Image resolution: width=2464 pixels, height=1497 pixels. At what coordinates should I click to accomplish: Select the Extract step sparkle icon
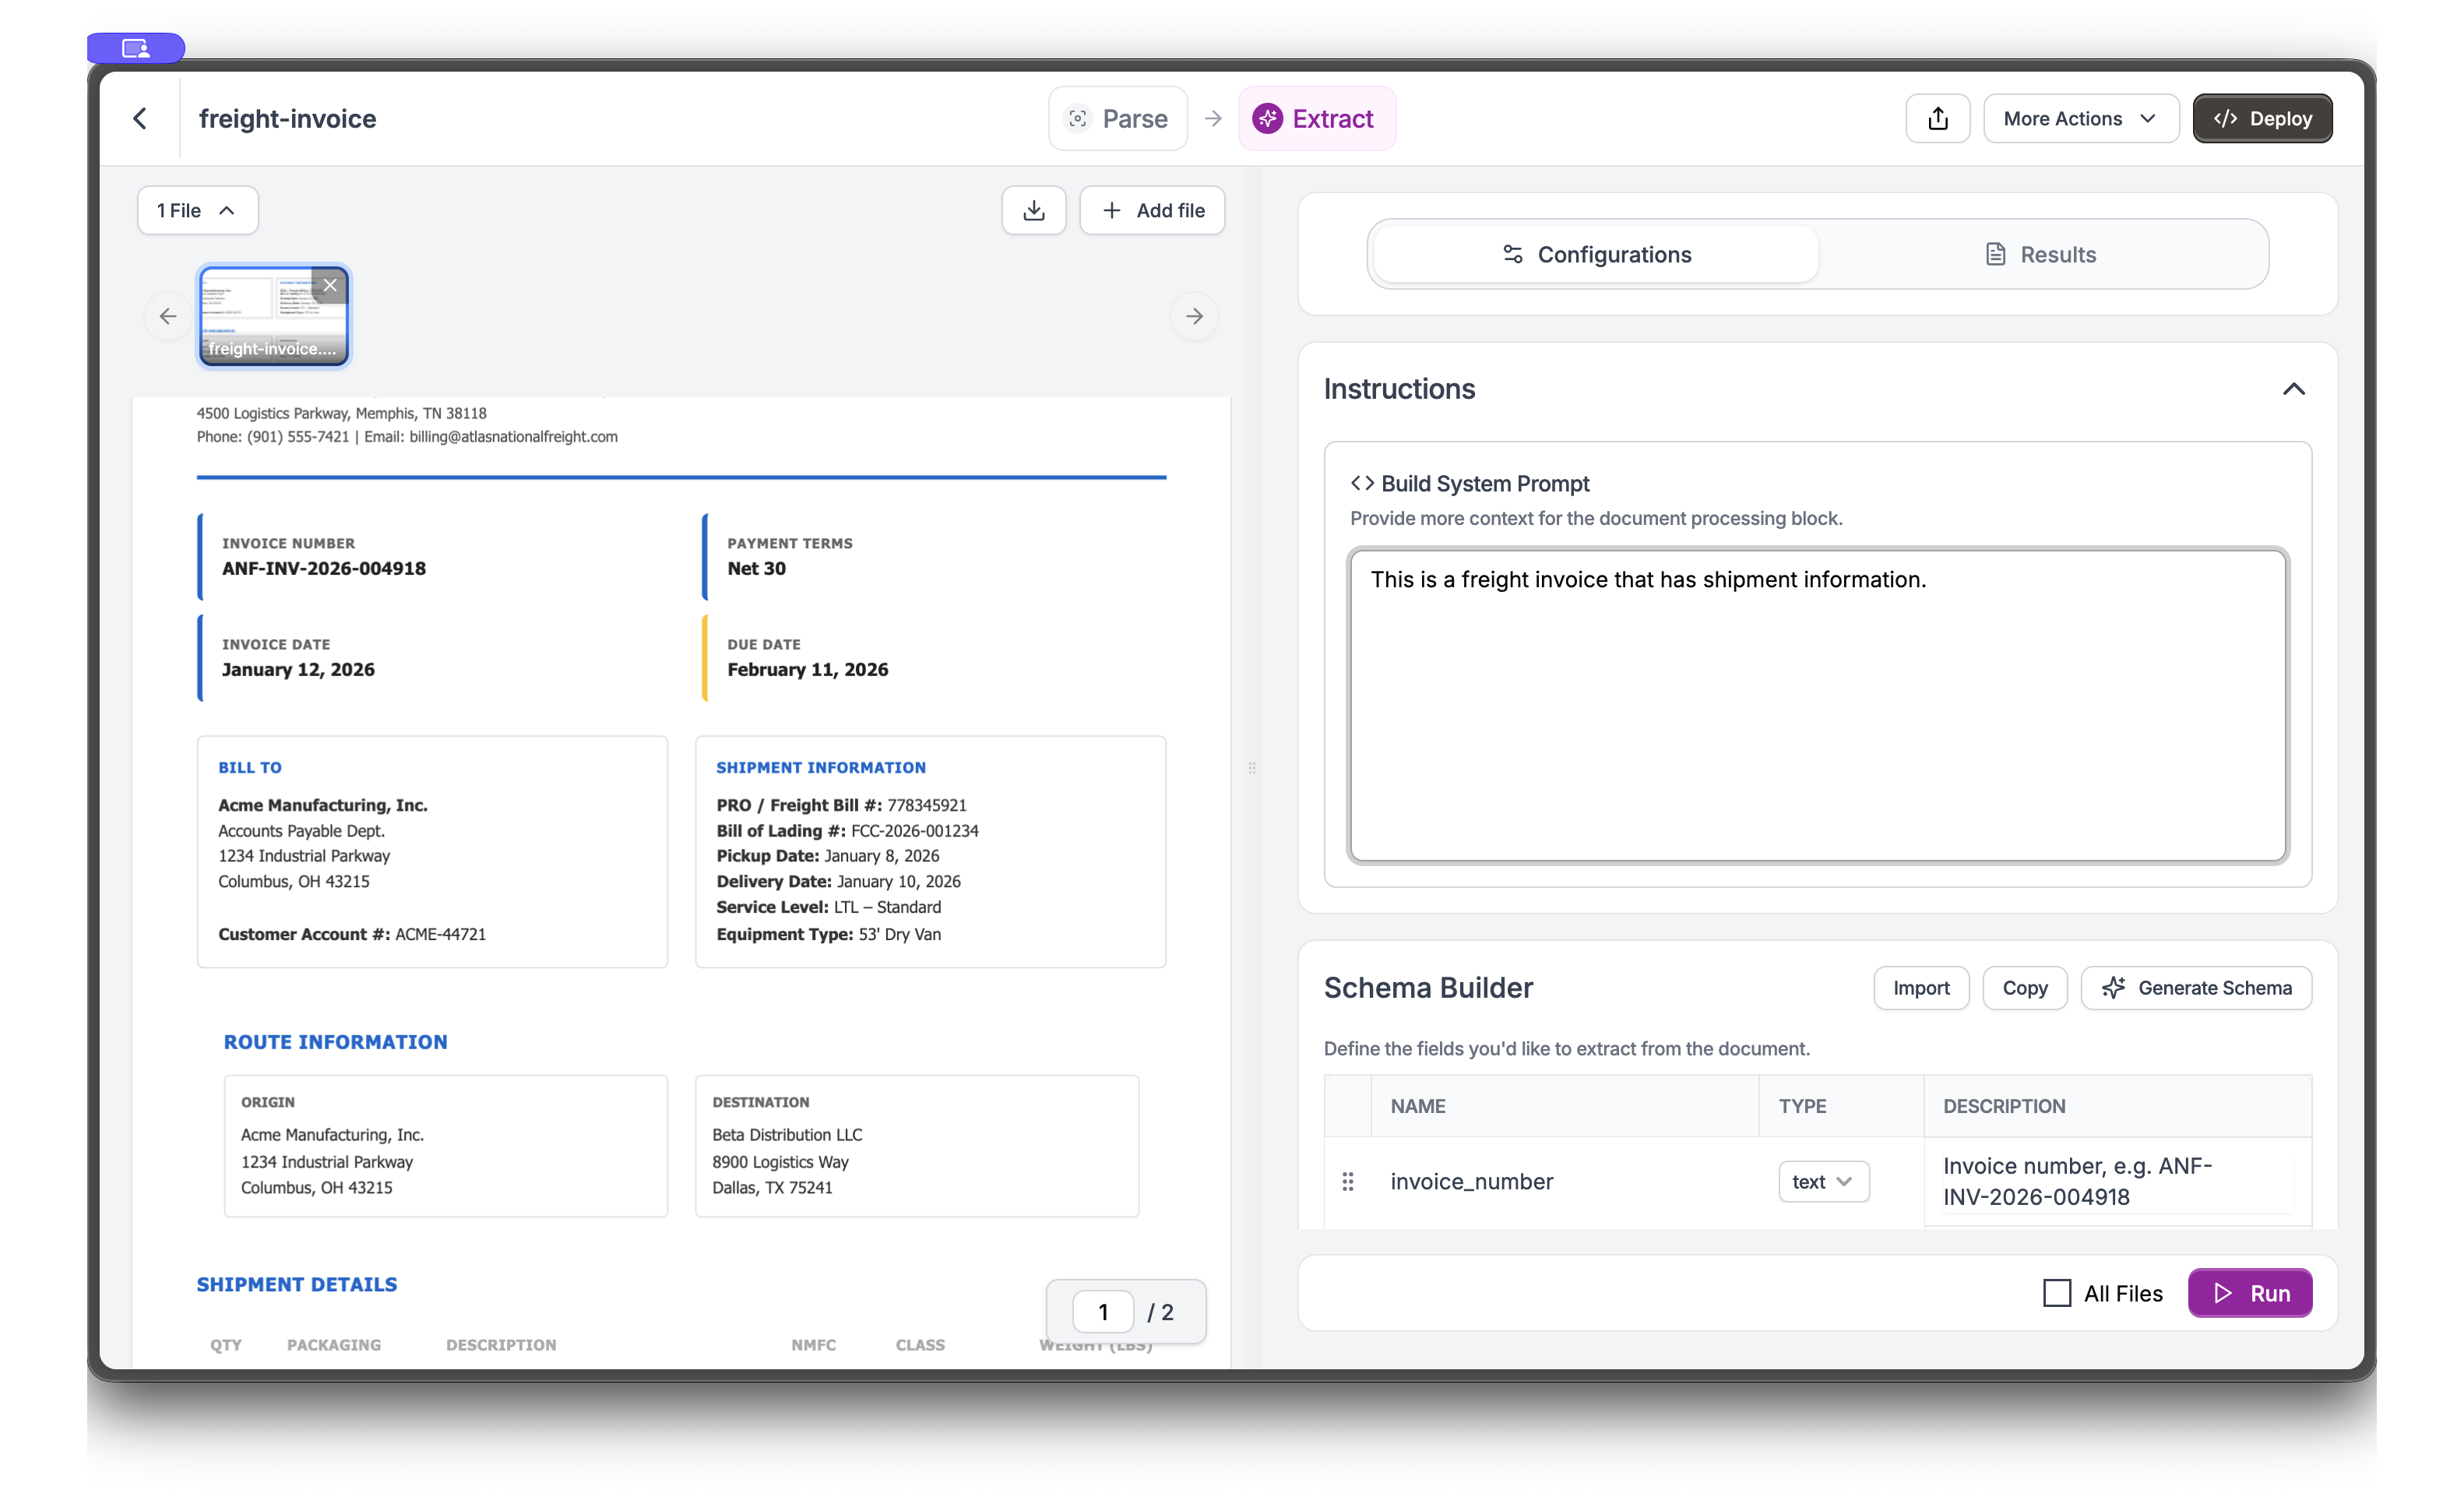tap(1268, 118)
